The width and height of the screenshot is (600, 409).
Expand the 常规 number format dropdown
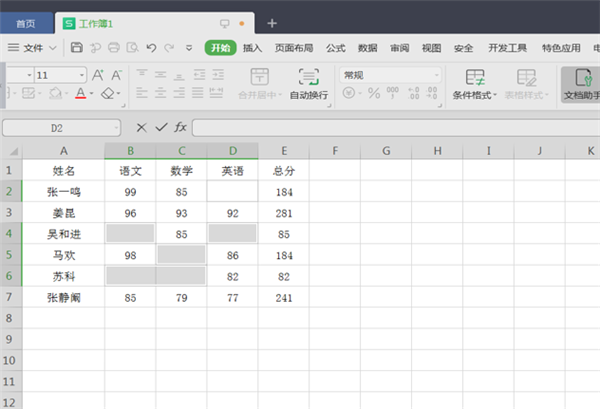436,75
